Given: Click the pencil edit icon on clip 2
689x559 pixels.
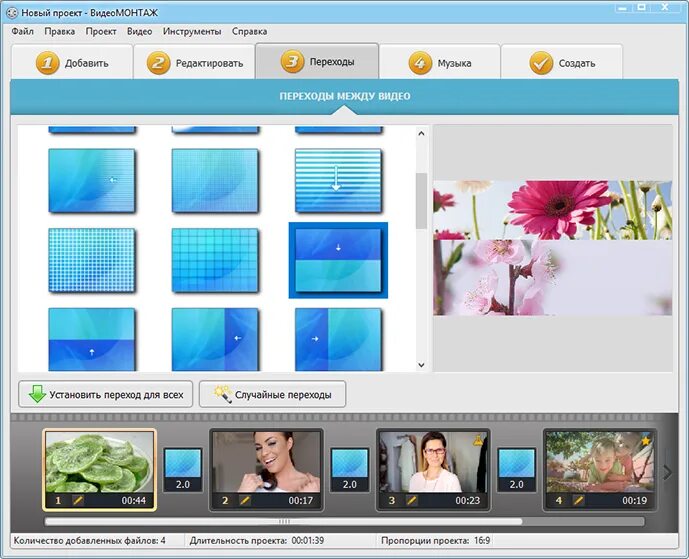Looking at the screenshot, I should tap(245, 500).
